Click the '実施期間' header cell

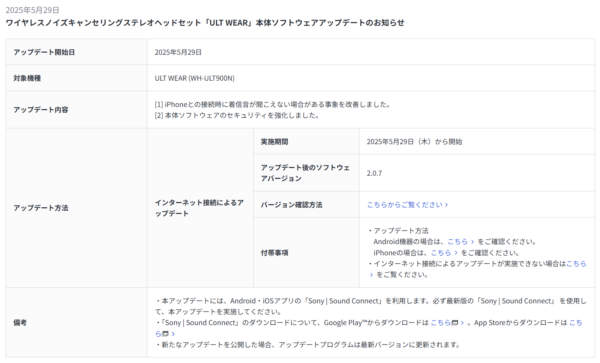tap(306, 142)
